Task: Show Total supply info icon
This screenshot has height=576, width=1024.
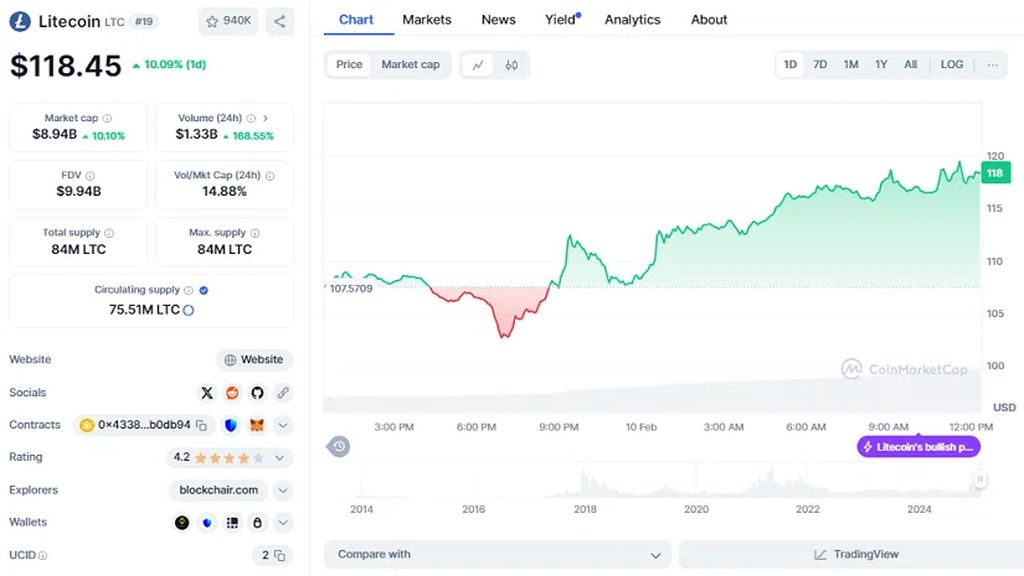Action: tap(109, 233)
